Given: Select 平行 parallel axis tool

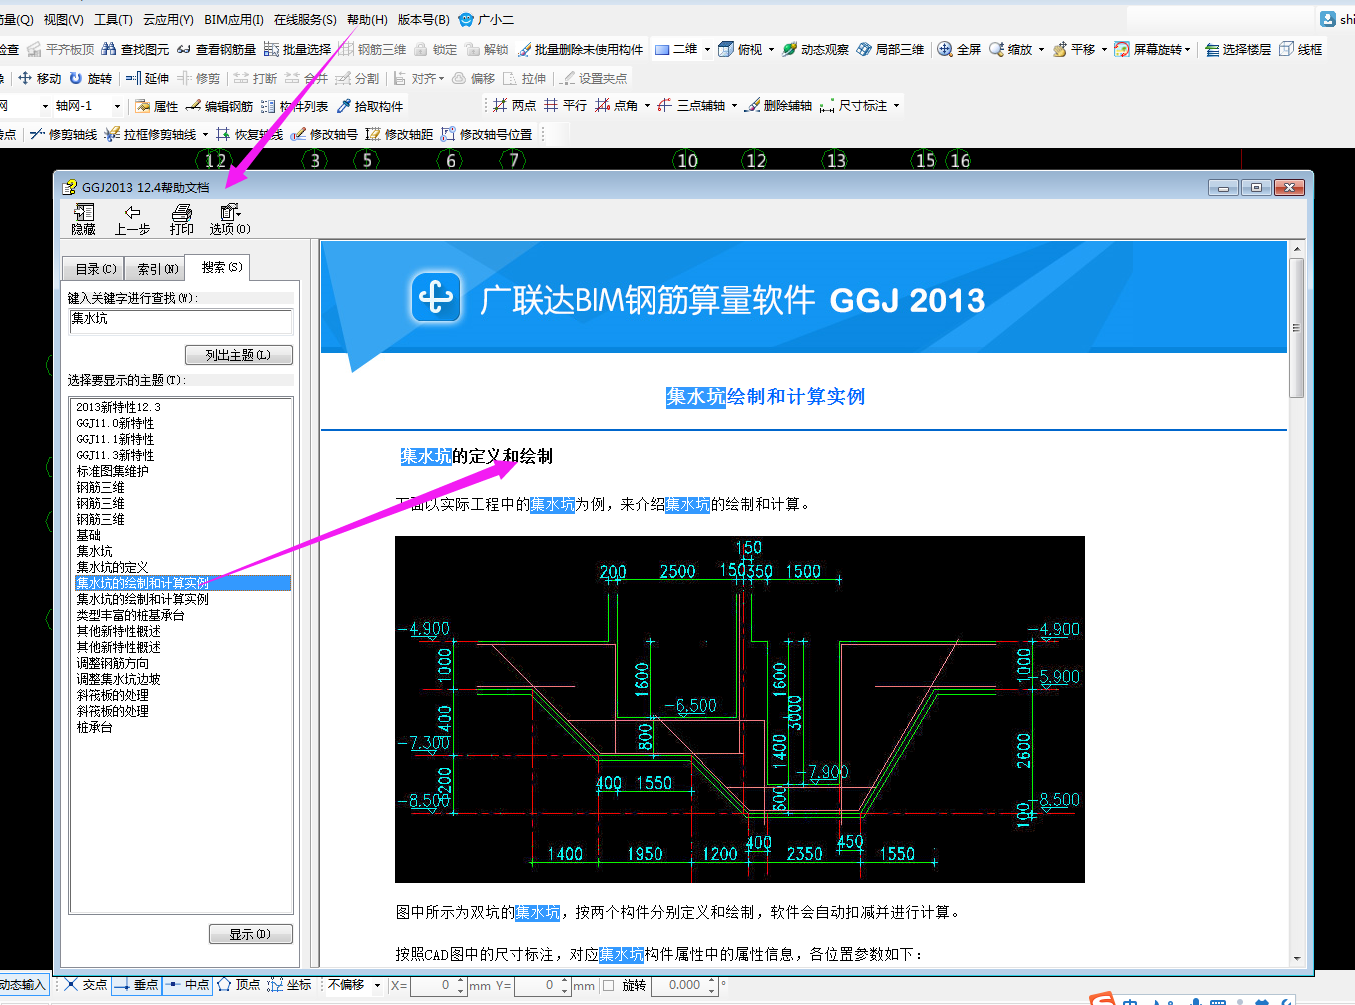Looking at the screenshot, I should click(565, 105).
